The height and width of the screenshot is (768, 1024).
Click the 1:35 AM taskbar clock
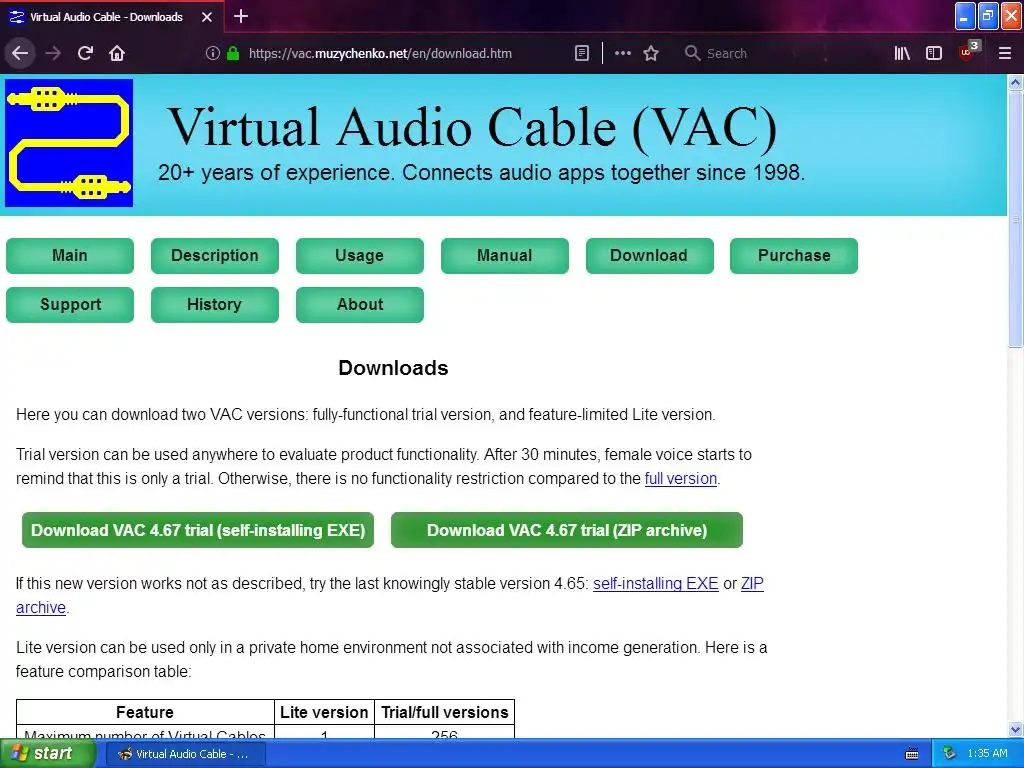pos(987,754)
